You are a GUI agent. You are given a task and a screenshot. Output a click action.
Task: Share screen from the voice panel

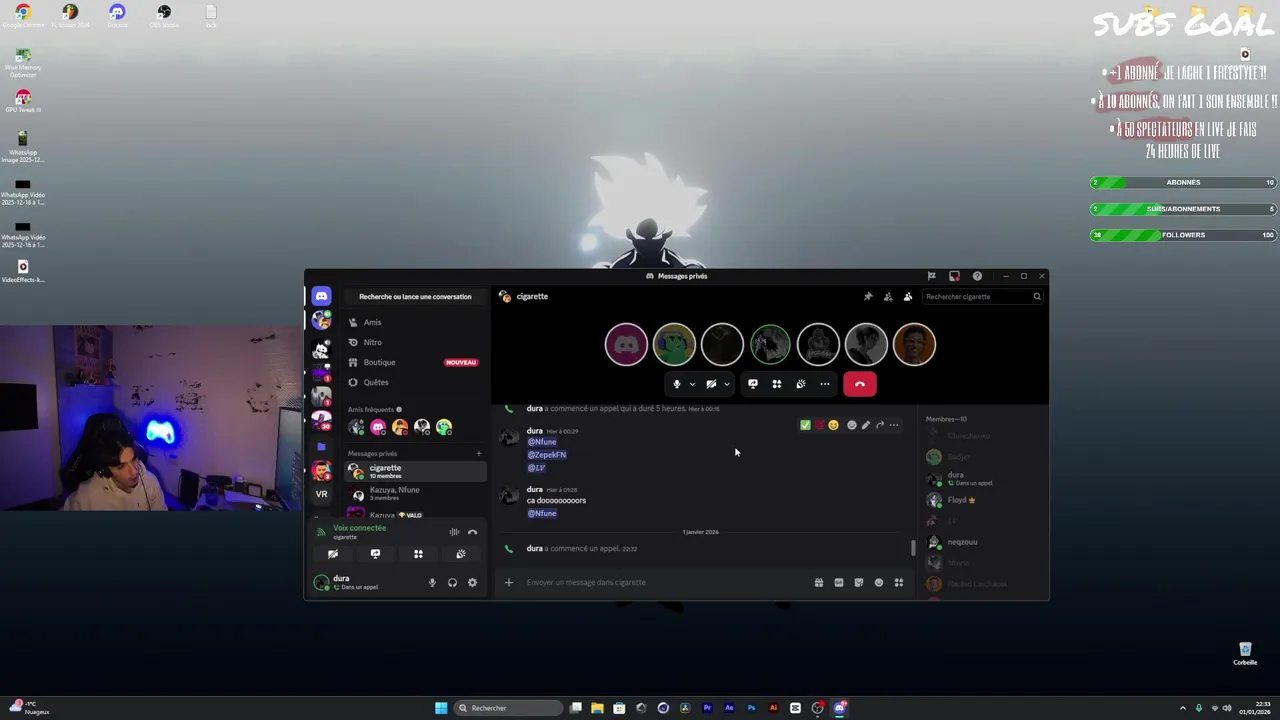[x=375, y=554]
